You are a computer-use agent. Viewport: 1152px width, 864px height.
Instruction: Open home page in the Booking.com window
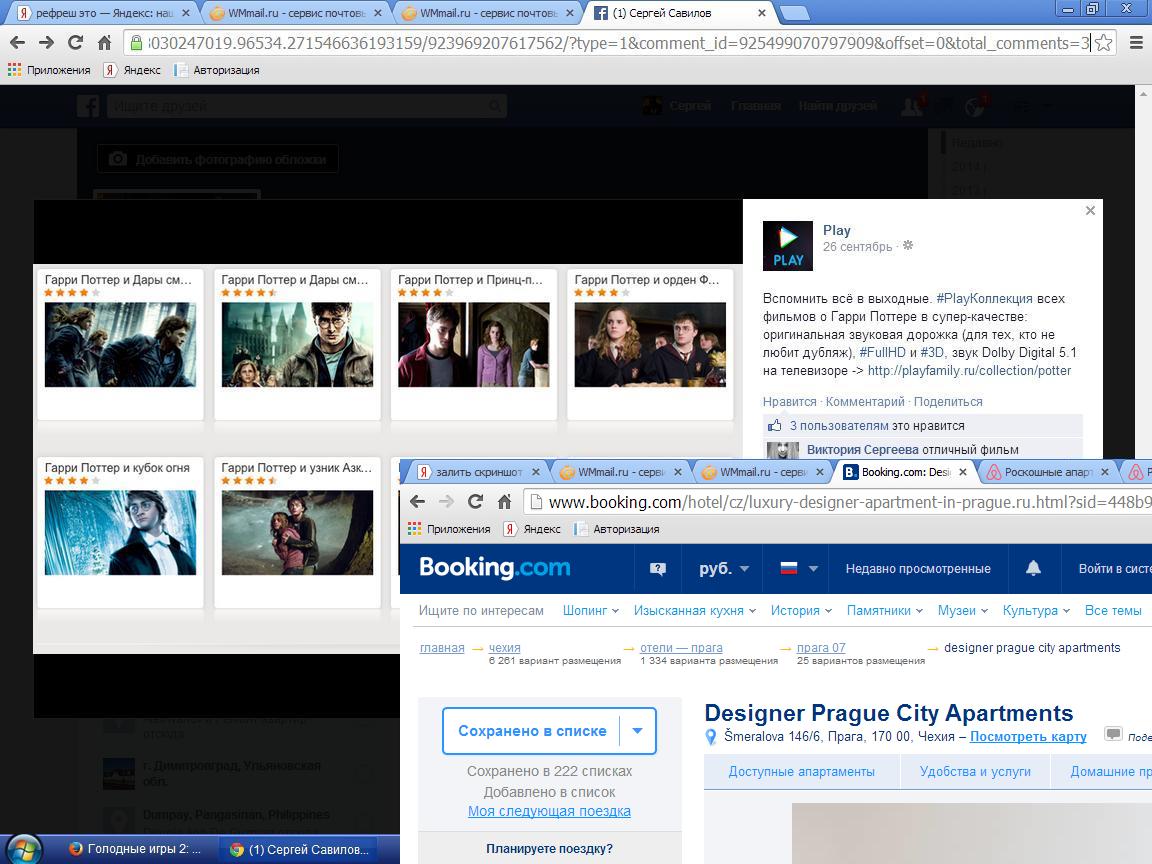(x=504, y=502)
